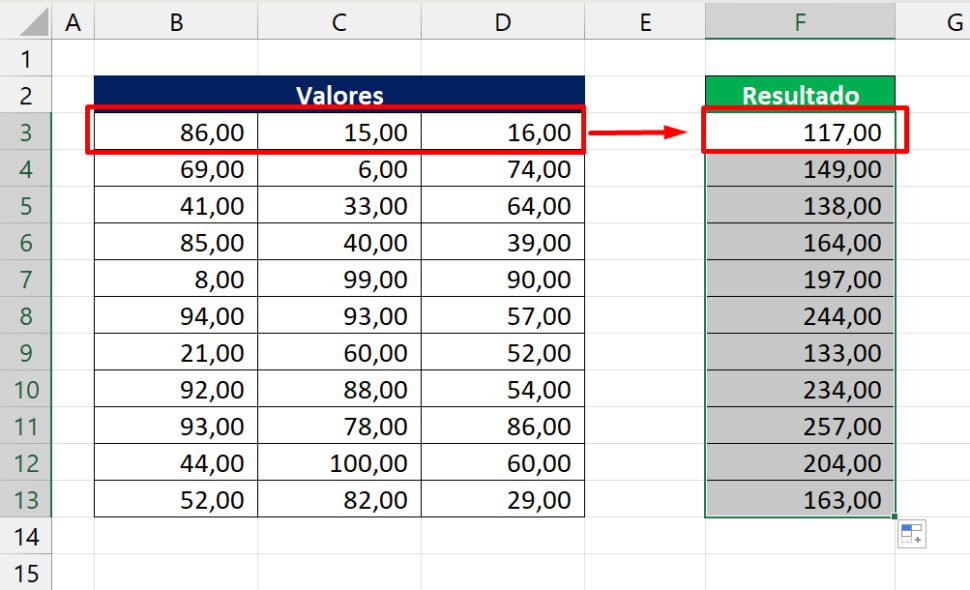970x590 pixels.
Task: Click the green Resultado header cell
Action: click(x=800, y=95)
